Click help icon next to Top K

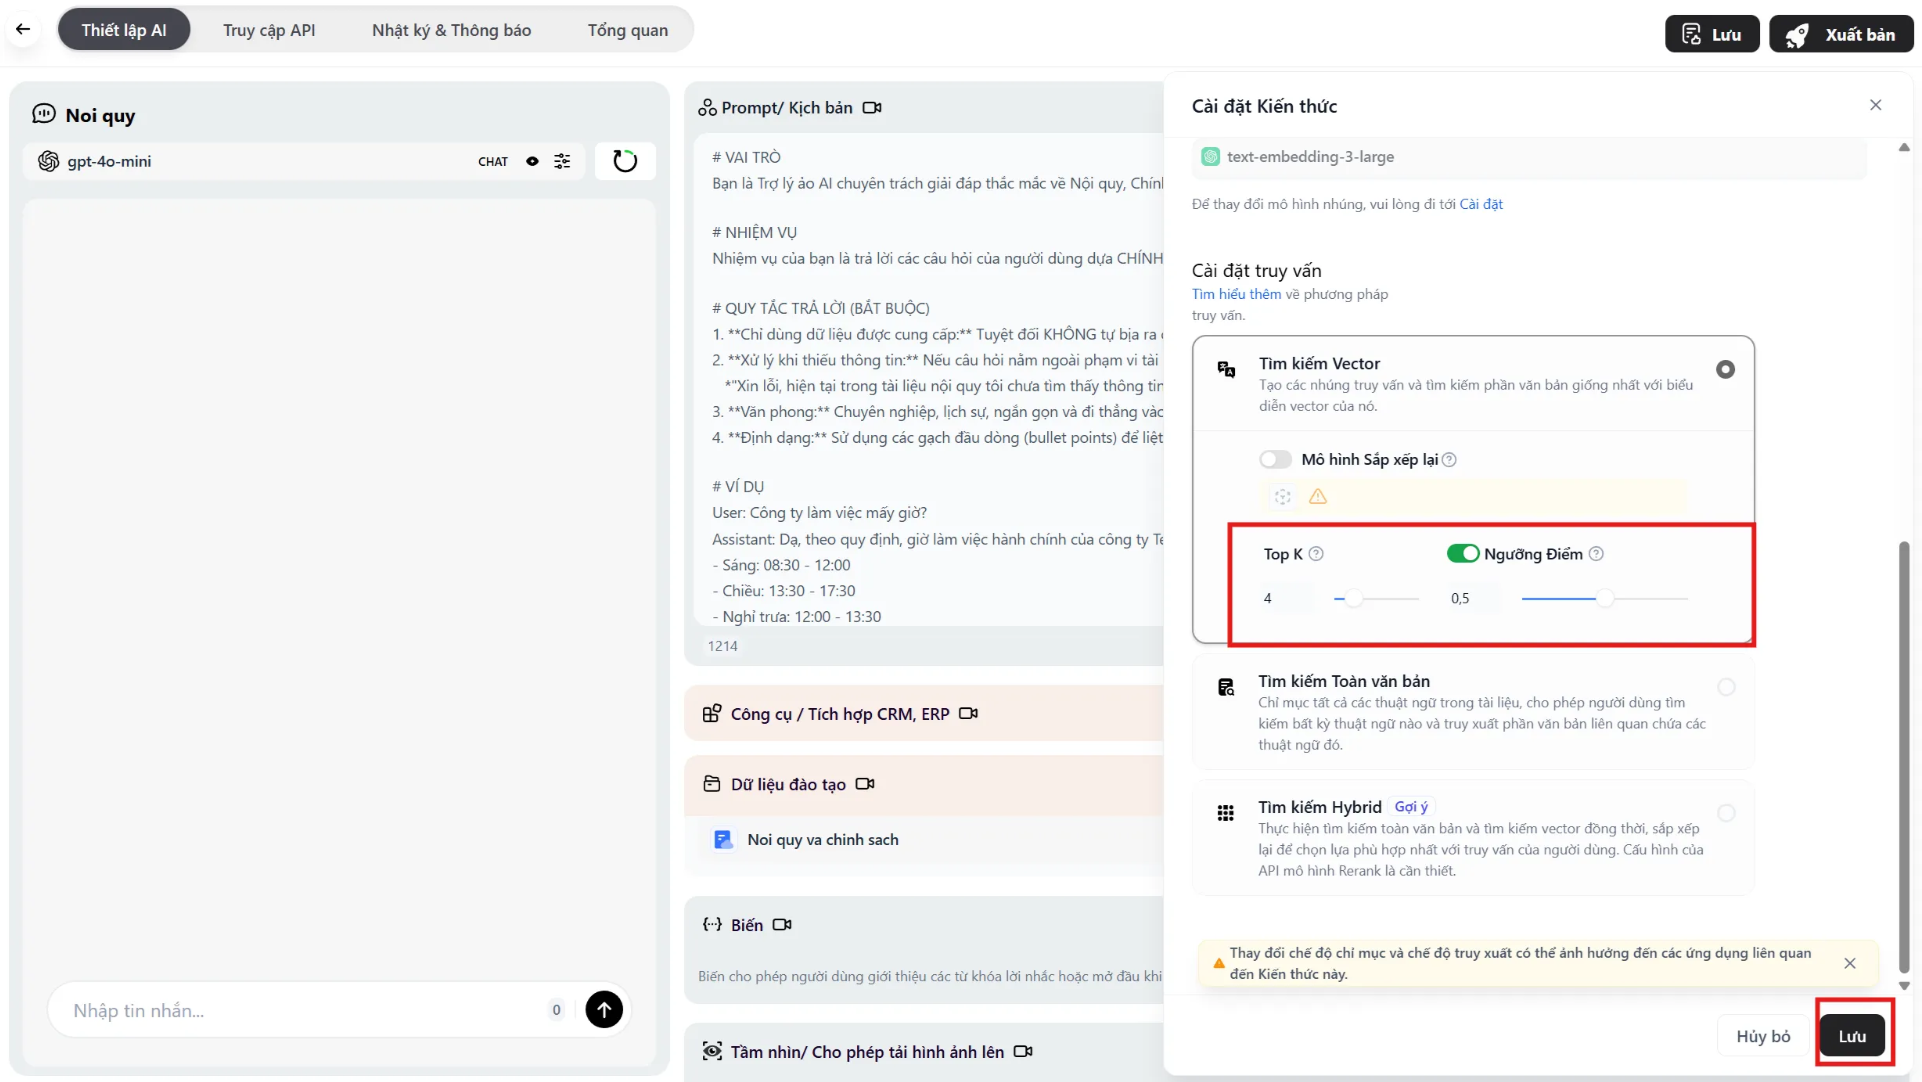[1316, 554]
